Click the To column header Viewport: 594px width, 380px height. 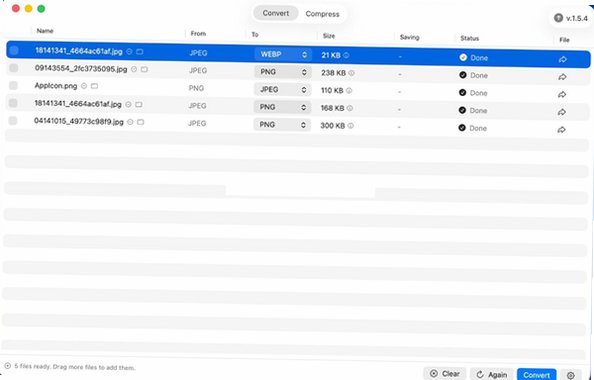click(255, 34)
